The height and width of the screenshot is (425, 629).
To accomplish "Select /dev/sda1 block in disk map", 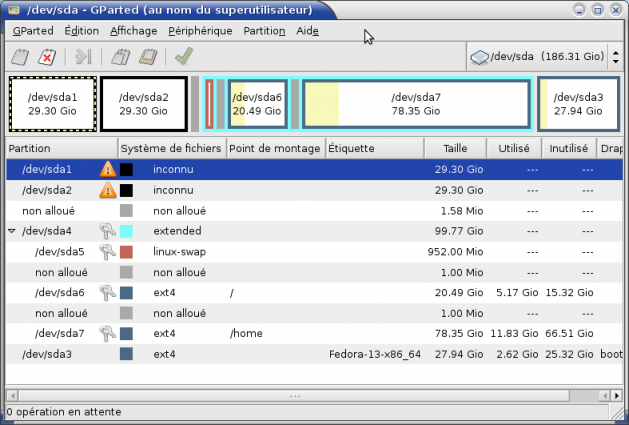I will 53,104.
